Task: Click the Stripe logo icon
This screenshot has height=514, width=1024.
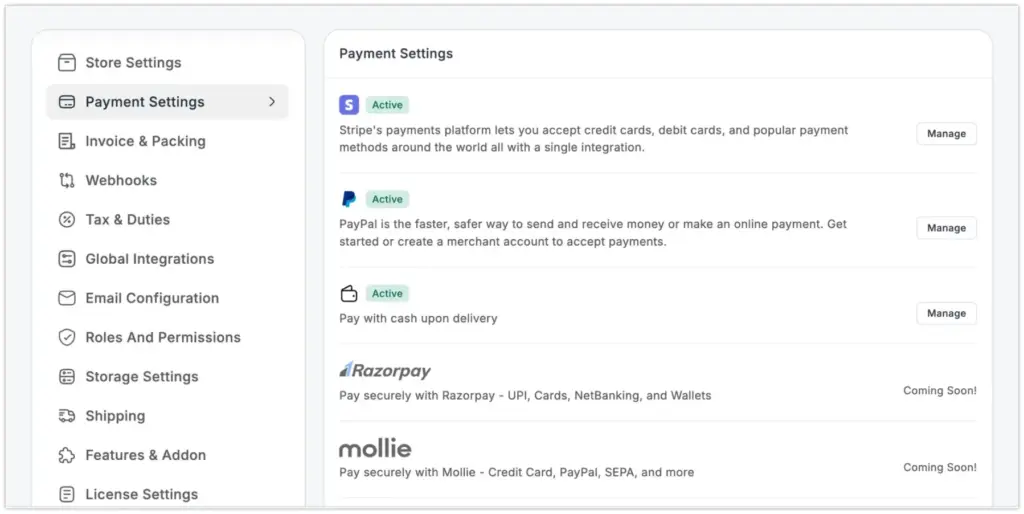Action: [349, 105]
